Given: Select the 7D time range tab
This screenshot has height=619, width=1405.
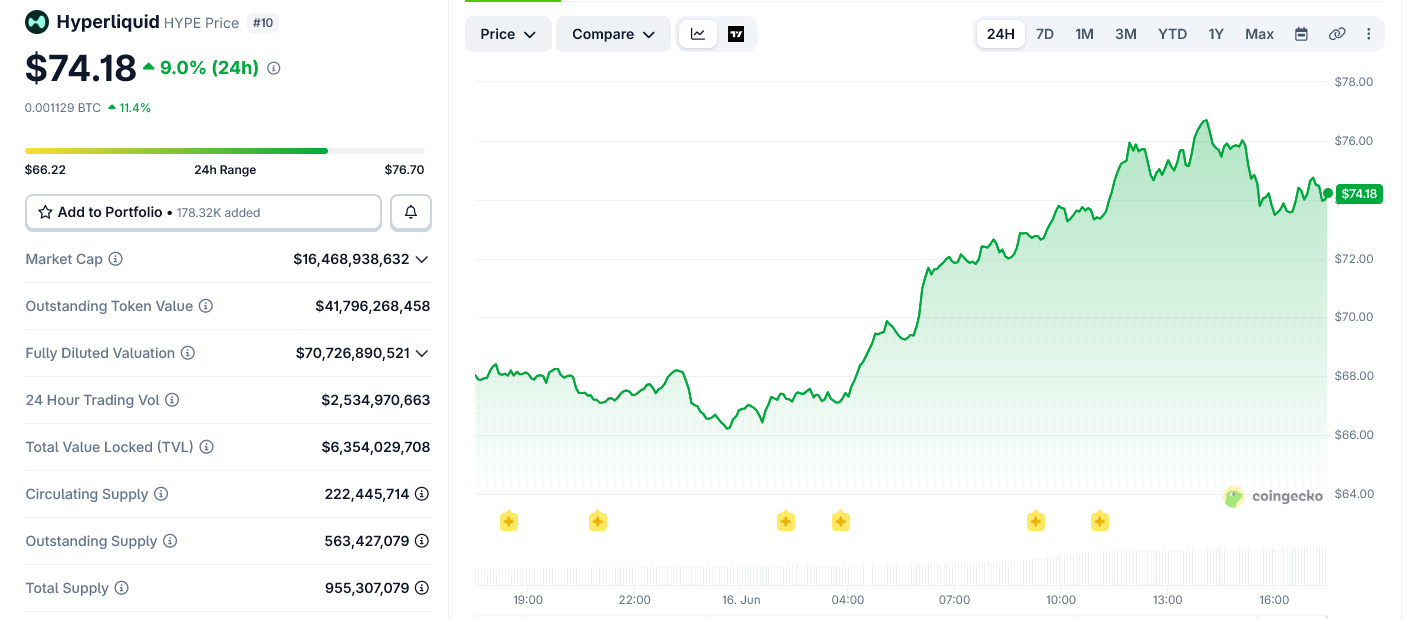Looking at the screenshot, I should click(x=1045, y=34).
